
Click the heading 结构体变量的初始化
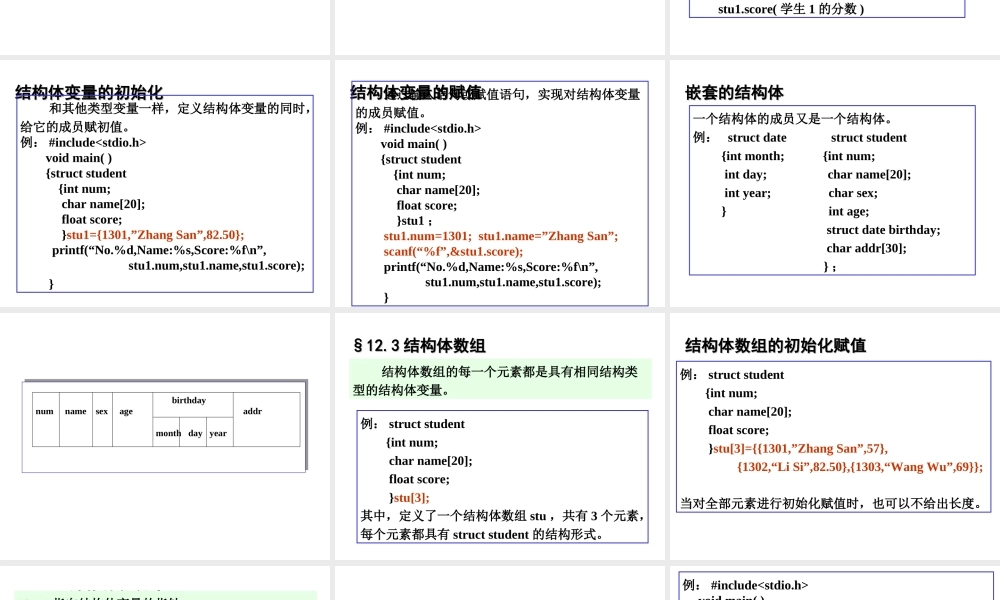(89, 92)
